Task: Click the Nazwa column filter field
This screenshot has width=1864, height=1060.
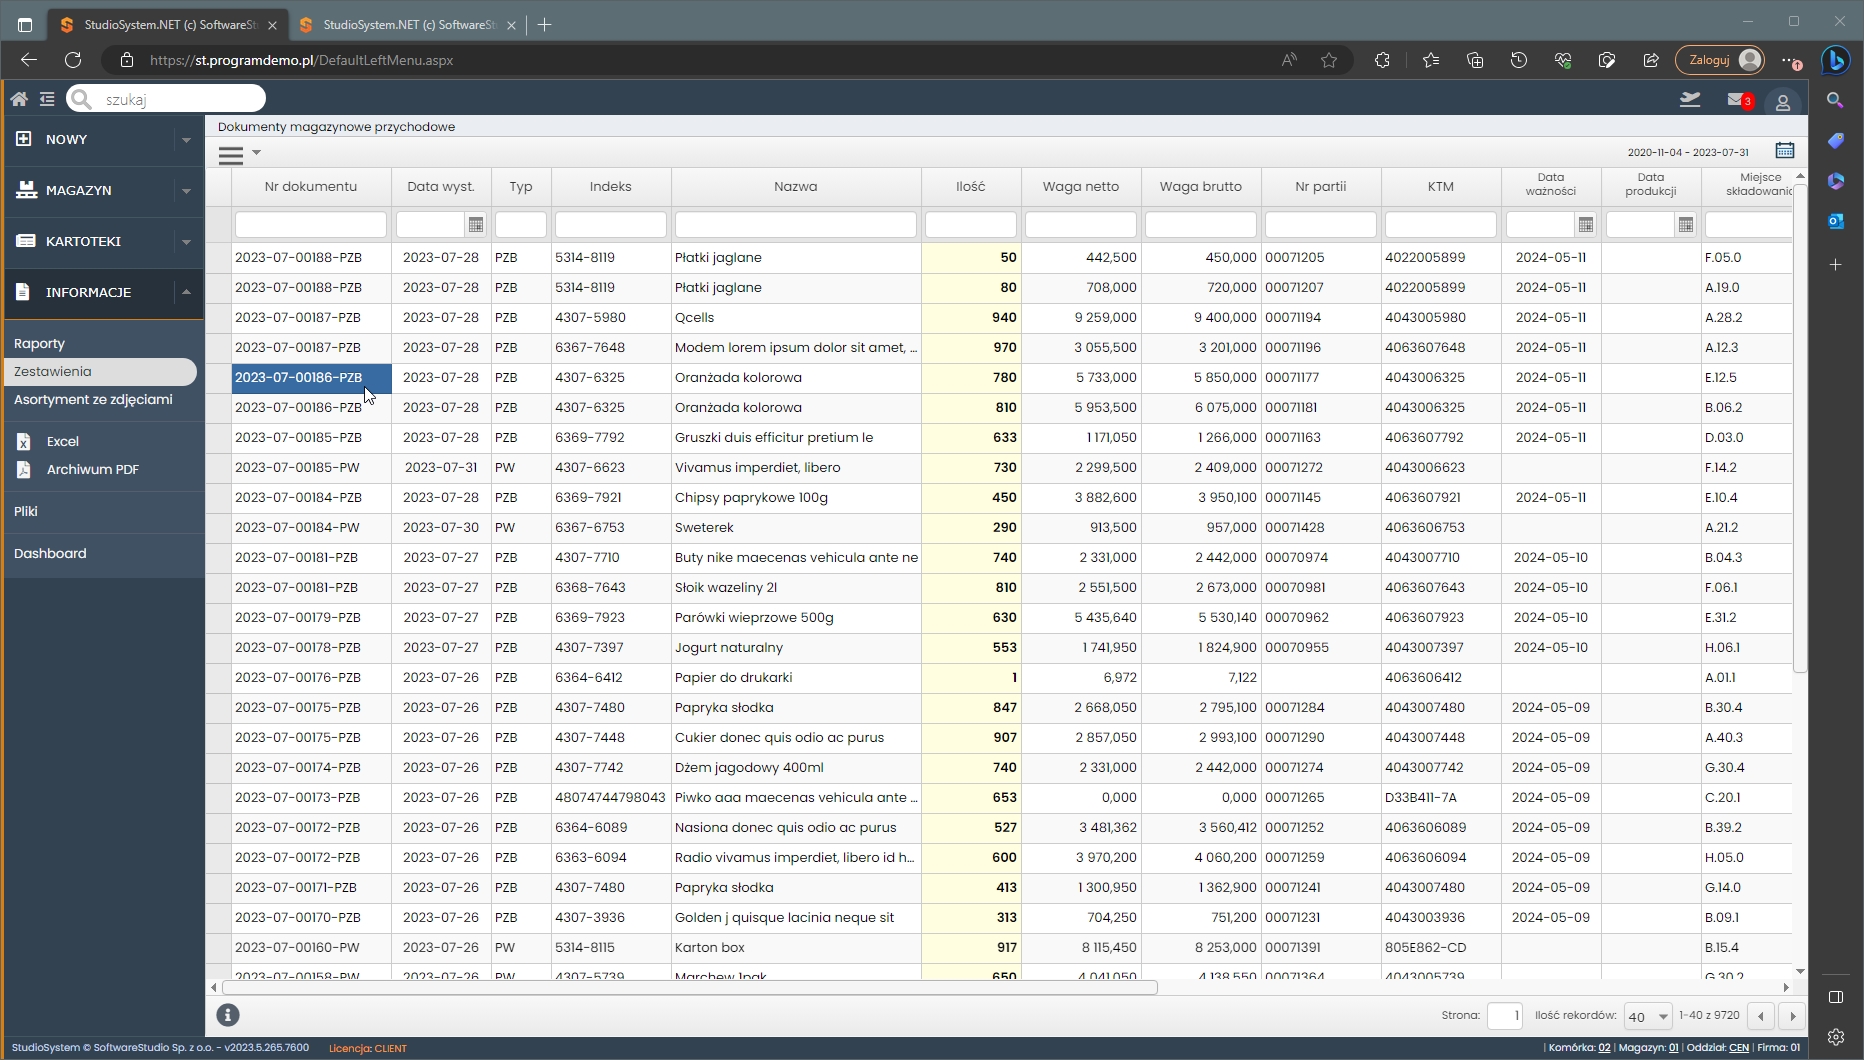Action: pyautogui.click(x=795, y=225)
